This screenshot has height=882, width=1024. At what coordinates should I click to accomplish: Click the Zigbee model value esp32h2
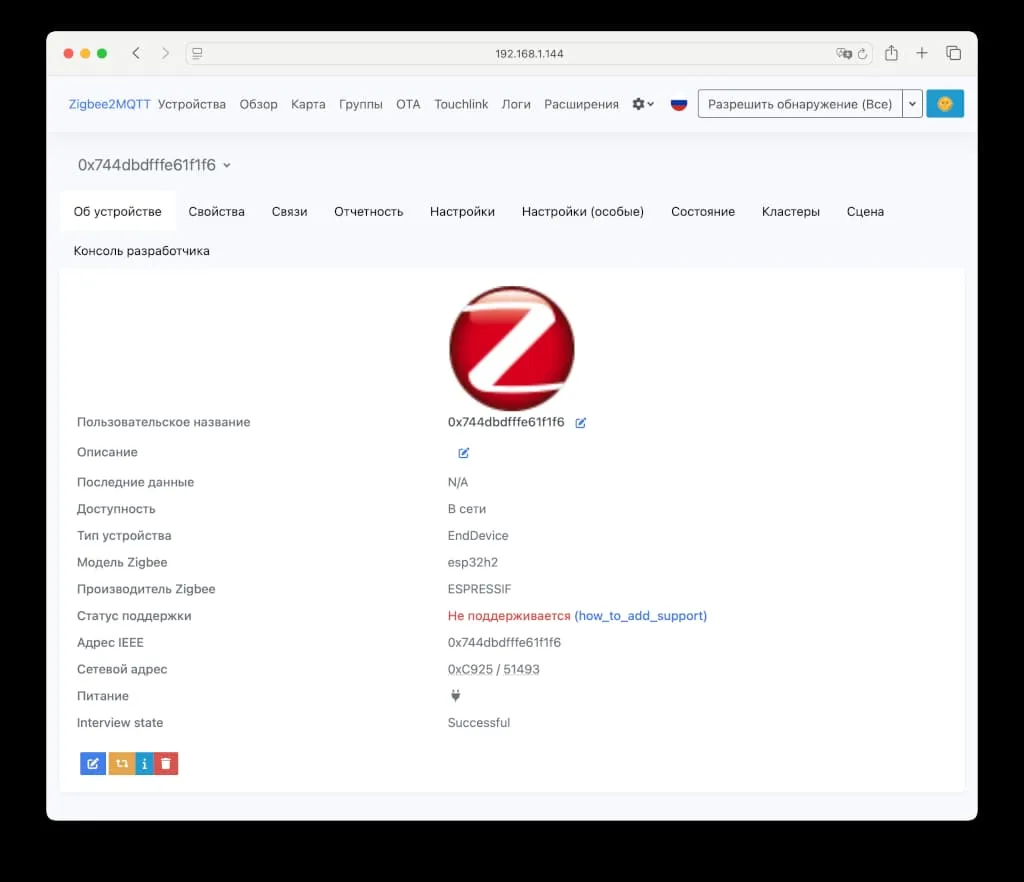pyautogui.click(x=473, y=562)
